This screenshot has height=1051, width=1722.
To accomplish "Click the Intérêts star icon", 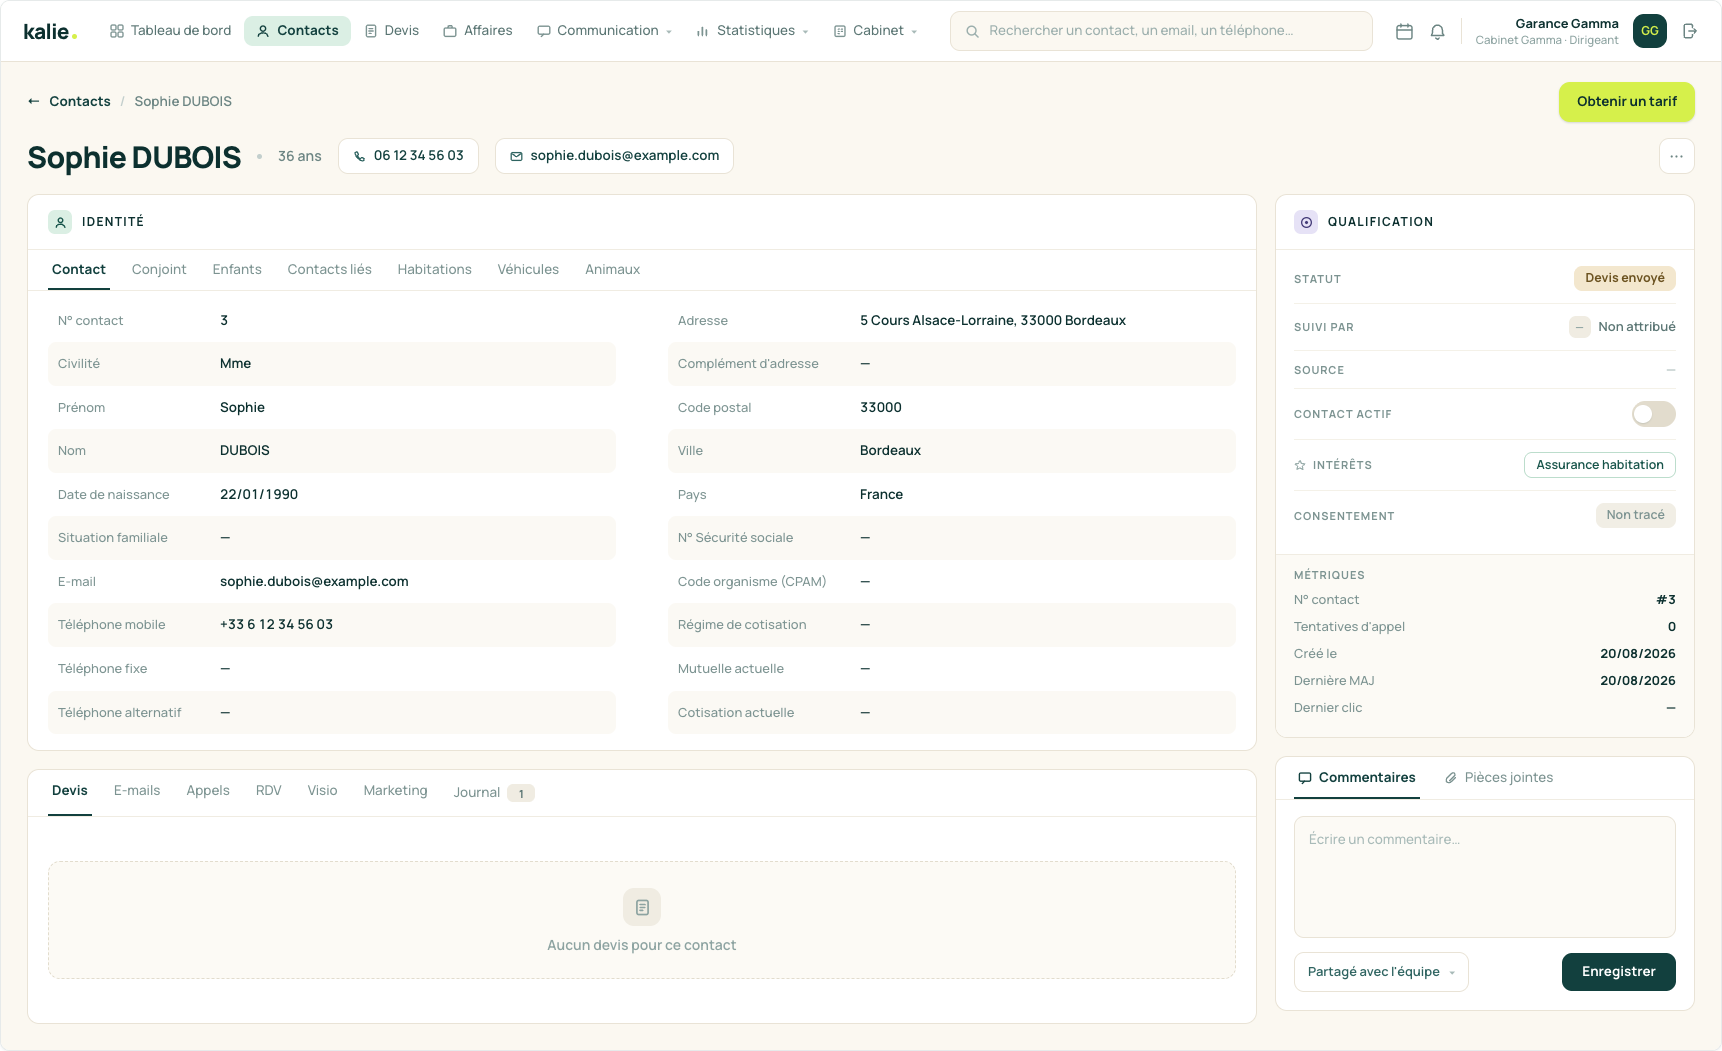I will coord(1300,465).
